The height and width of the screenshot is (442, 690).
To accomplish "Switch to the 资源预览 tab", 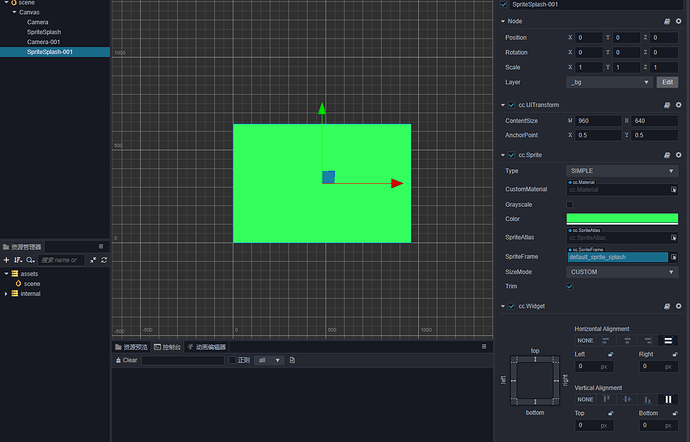I will [x=131, y=347].
